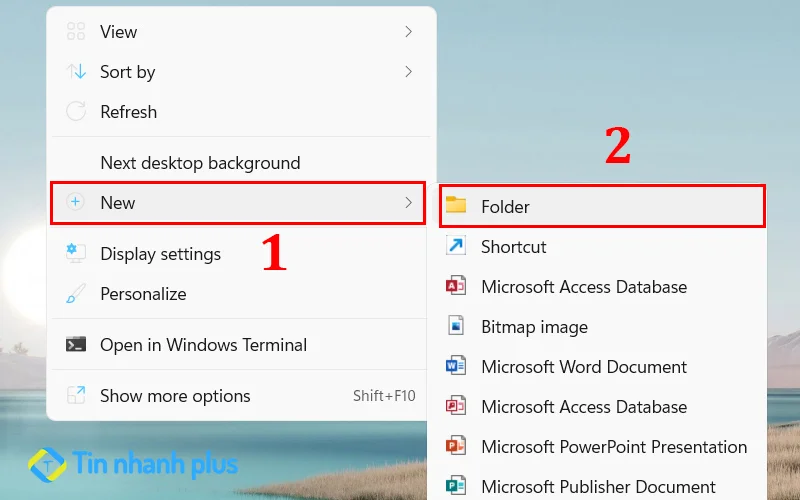Select Next desktop background

(x=200, y=163)
